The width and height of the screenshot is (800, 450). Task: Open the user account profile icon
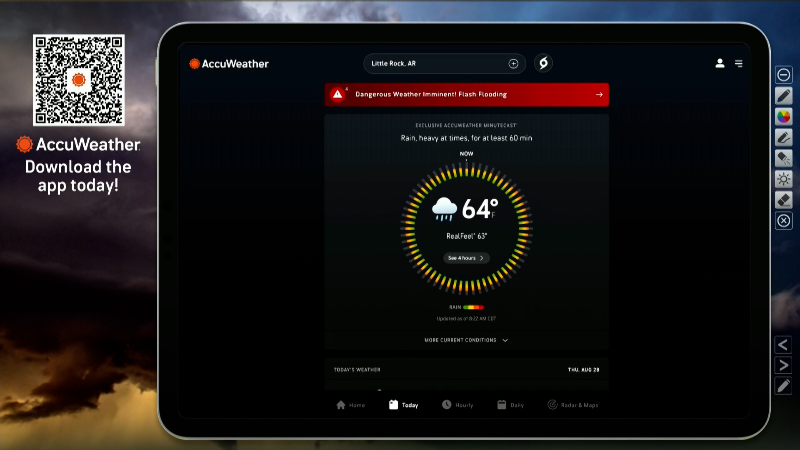tap(720, 63)
